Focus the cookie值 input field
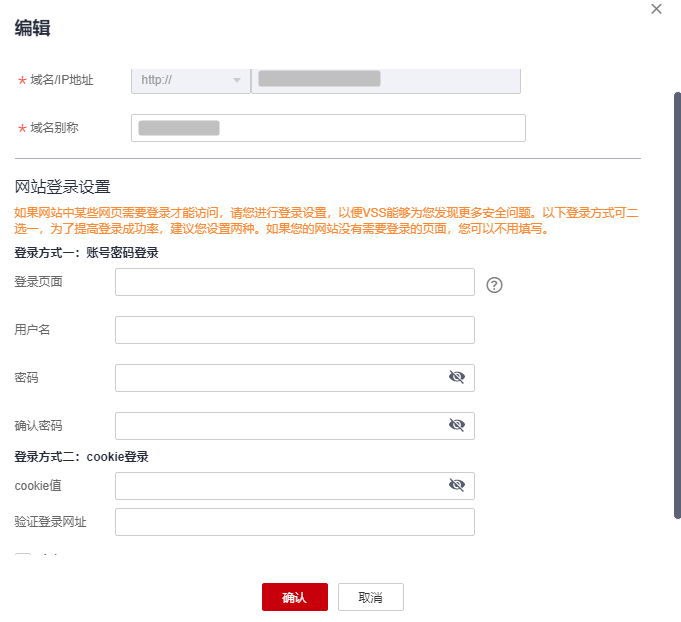The height and width of the screenshot is (622, 681). coord(280,486)
